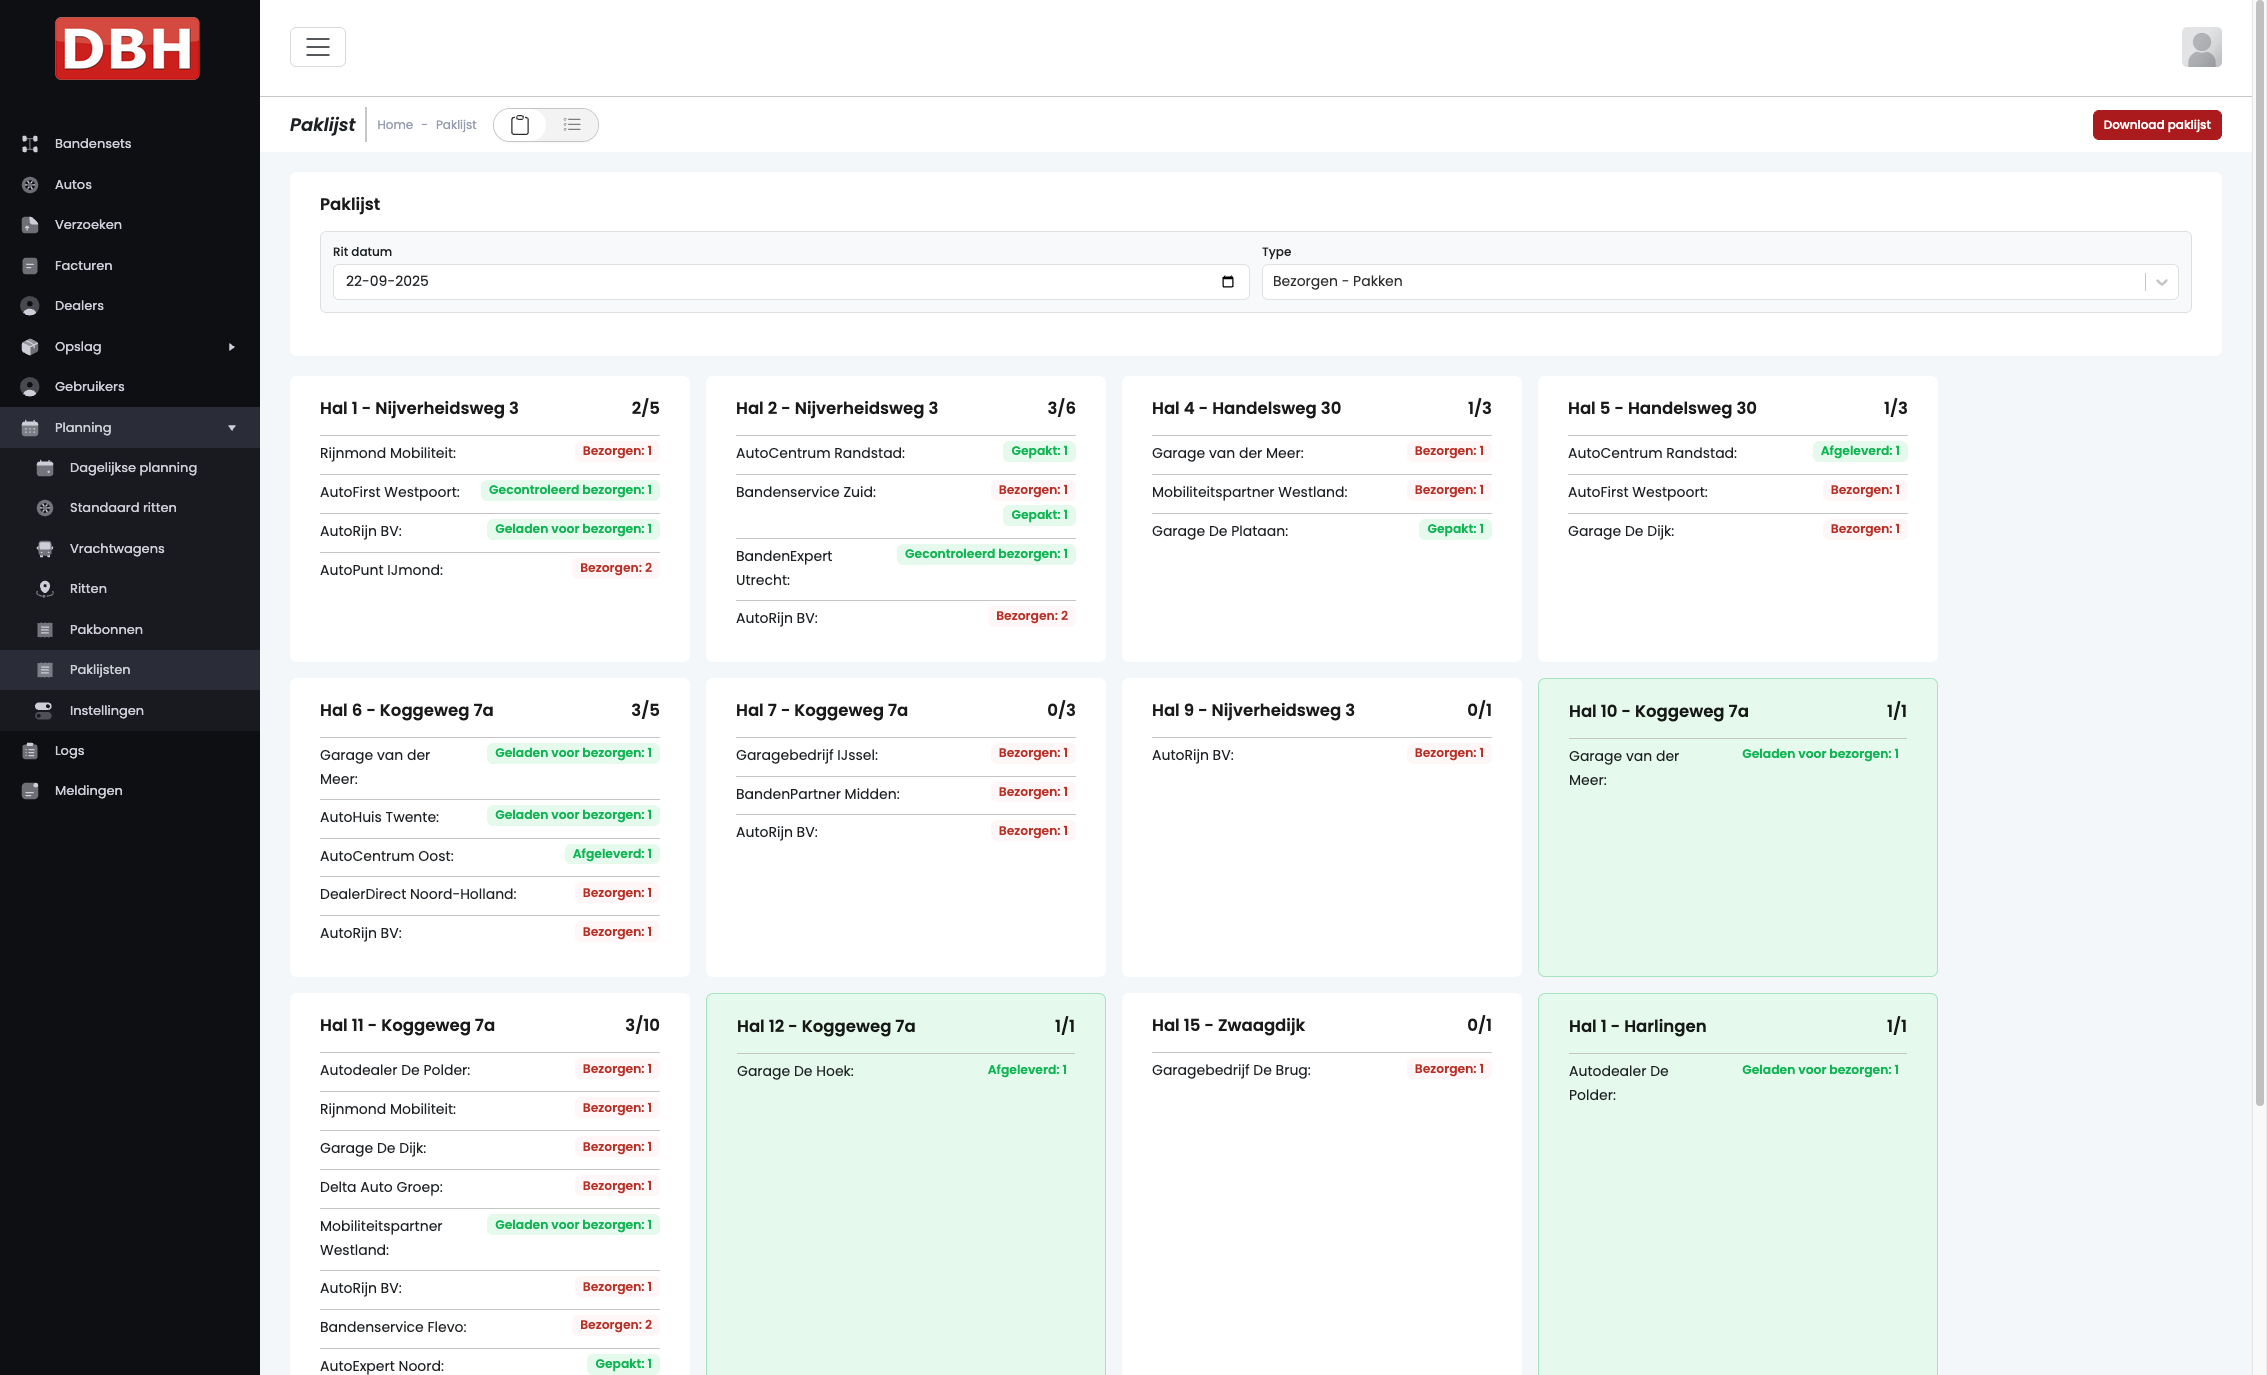
Task: Click the DBH logo
Action: point(127,48)
